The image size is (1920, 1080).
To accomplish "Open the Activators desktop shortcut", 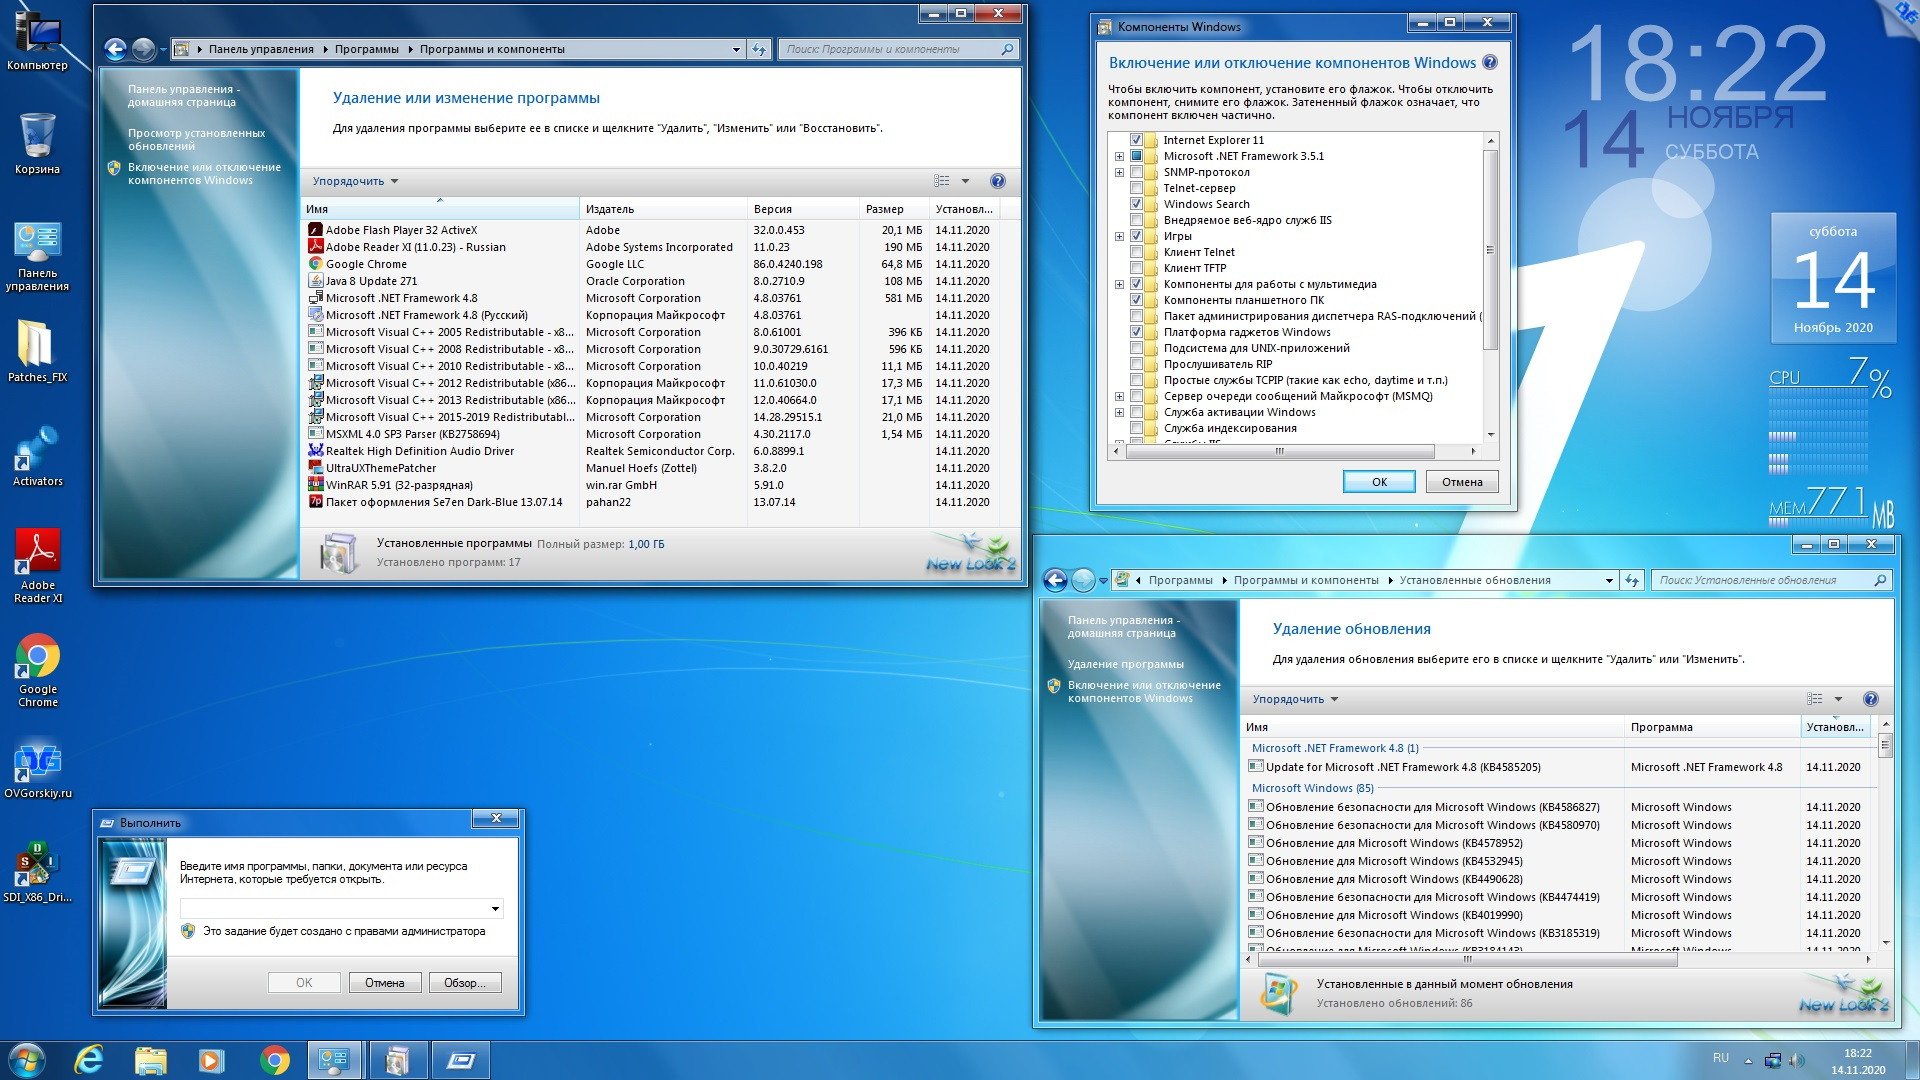I will point(37,456).
